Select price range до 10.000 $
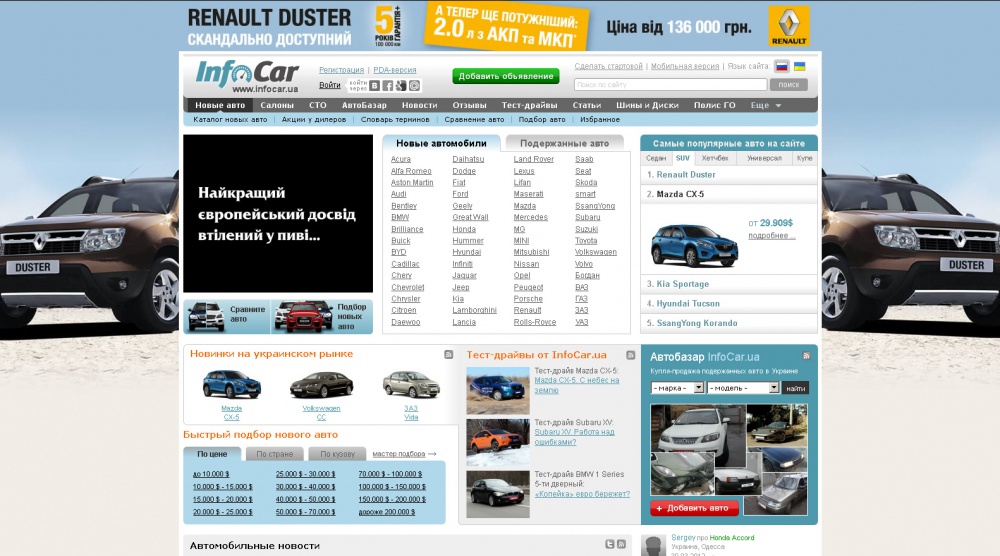 point(210,474)
